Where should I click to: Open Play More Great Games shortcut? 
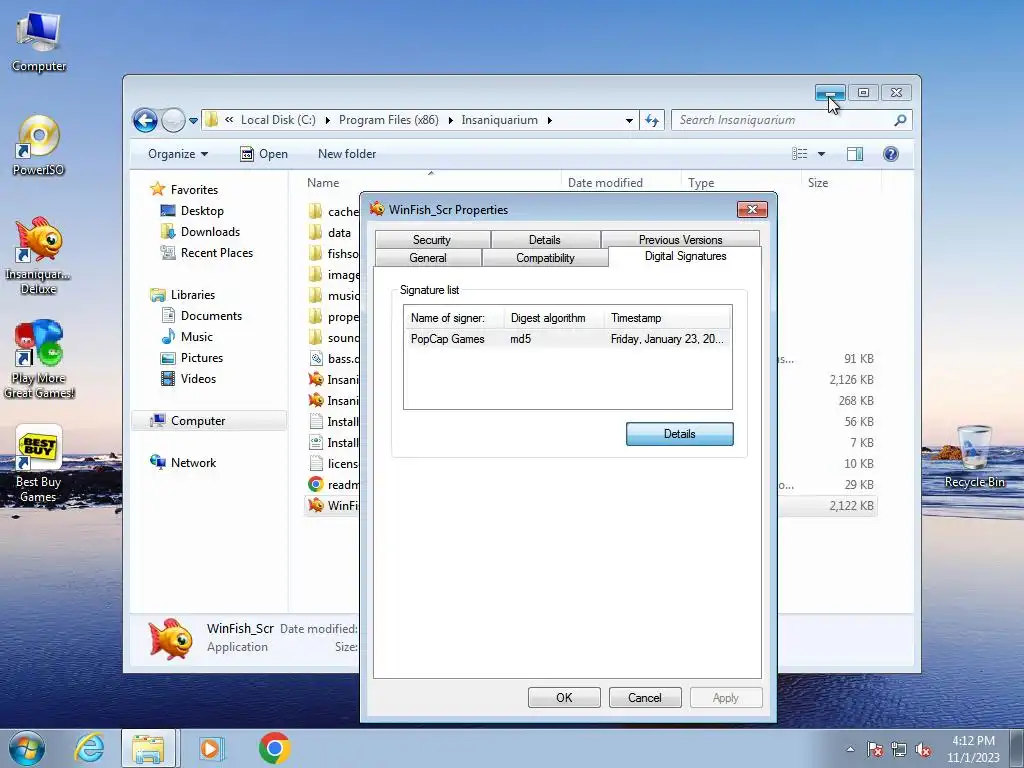[x=39, y=359]
